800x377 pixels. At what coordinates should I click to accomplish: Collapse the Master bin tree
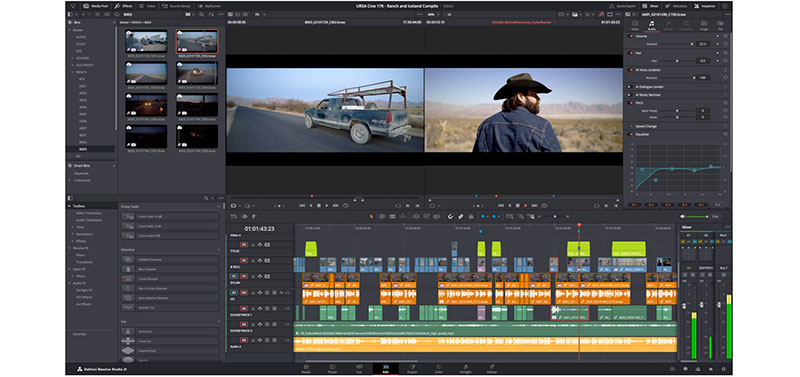69,30
